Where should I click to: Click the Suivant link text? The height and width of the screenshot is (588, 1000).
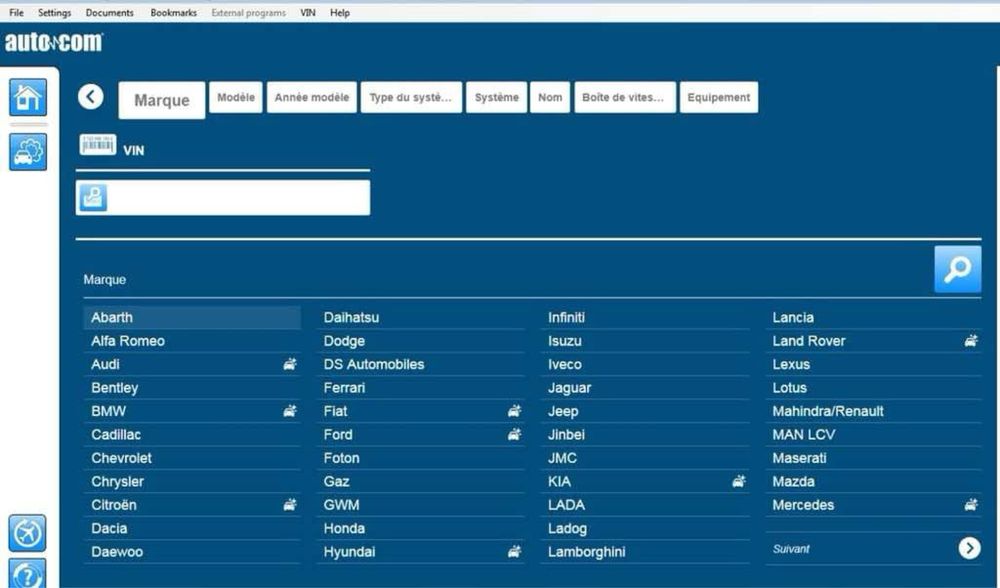coord(791,549)
